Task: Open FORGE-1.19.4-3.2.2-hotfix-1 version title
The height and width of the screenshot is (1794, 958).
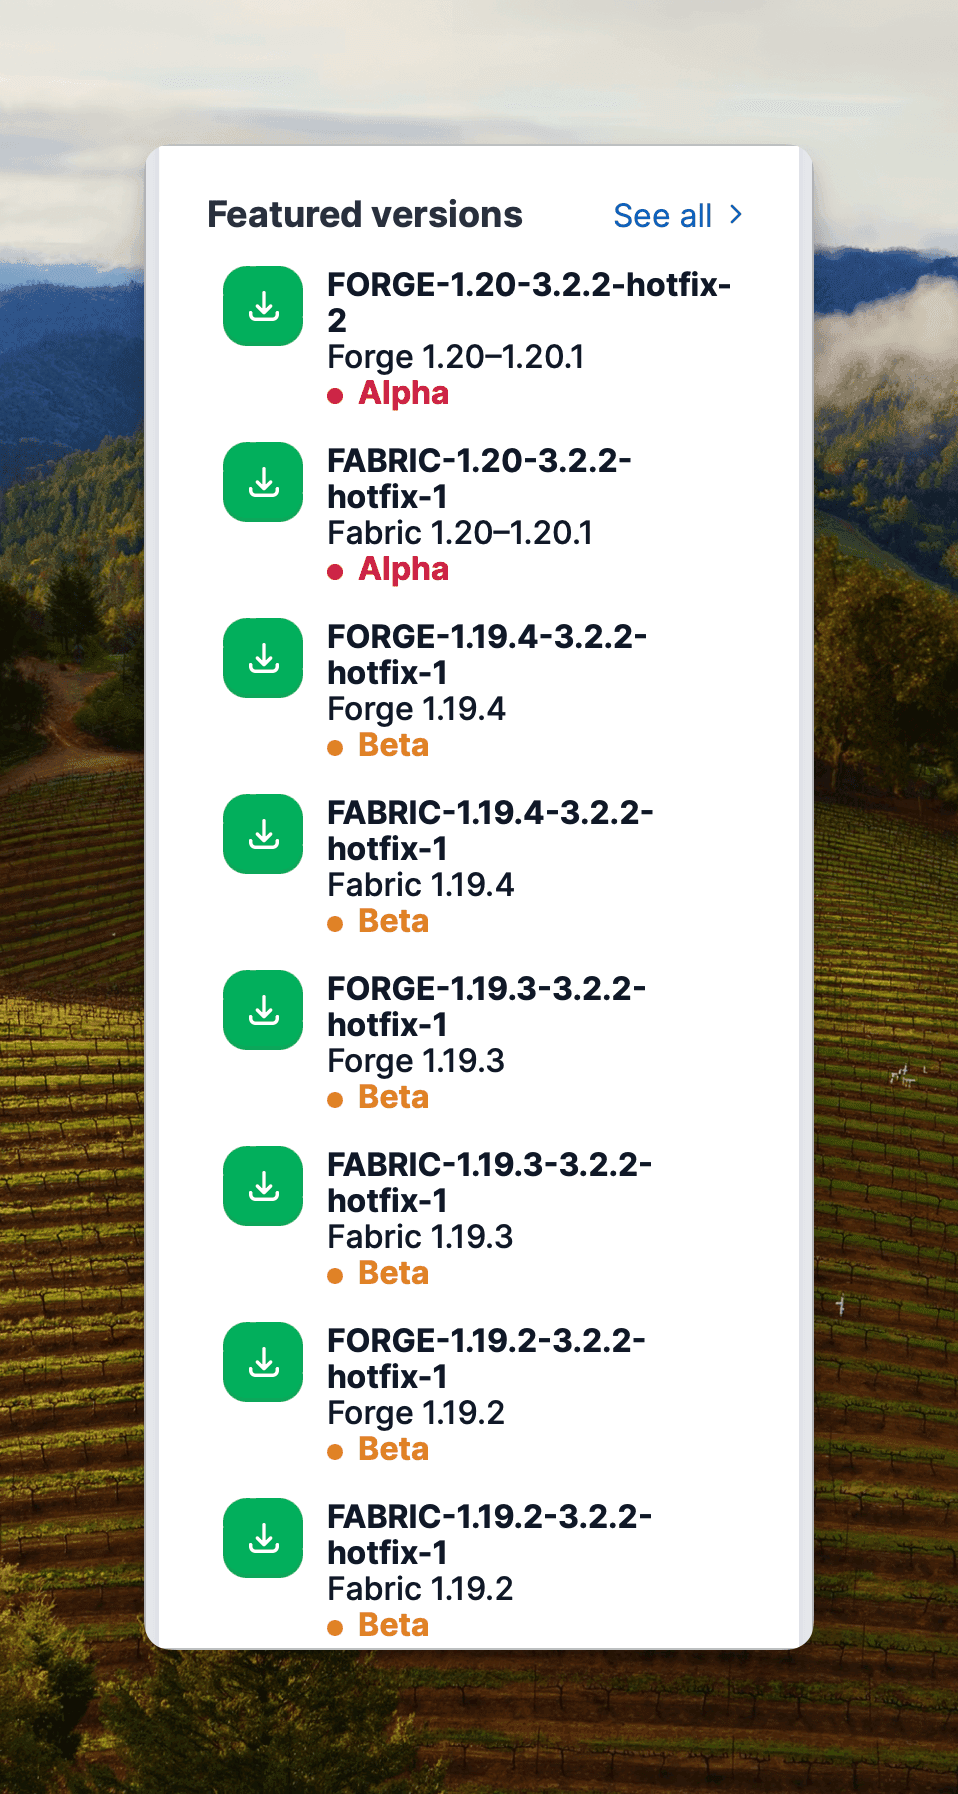Action: [487, 654]
